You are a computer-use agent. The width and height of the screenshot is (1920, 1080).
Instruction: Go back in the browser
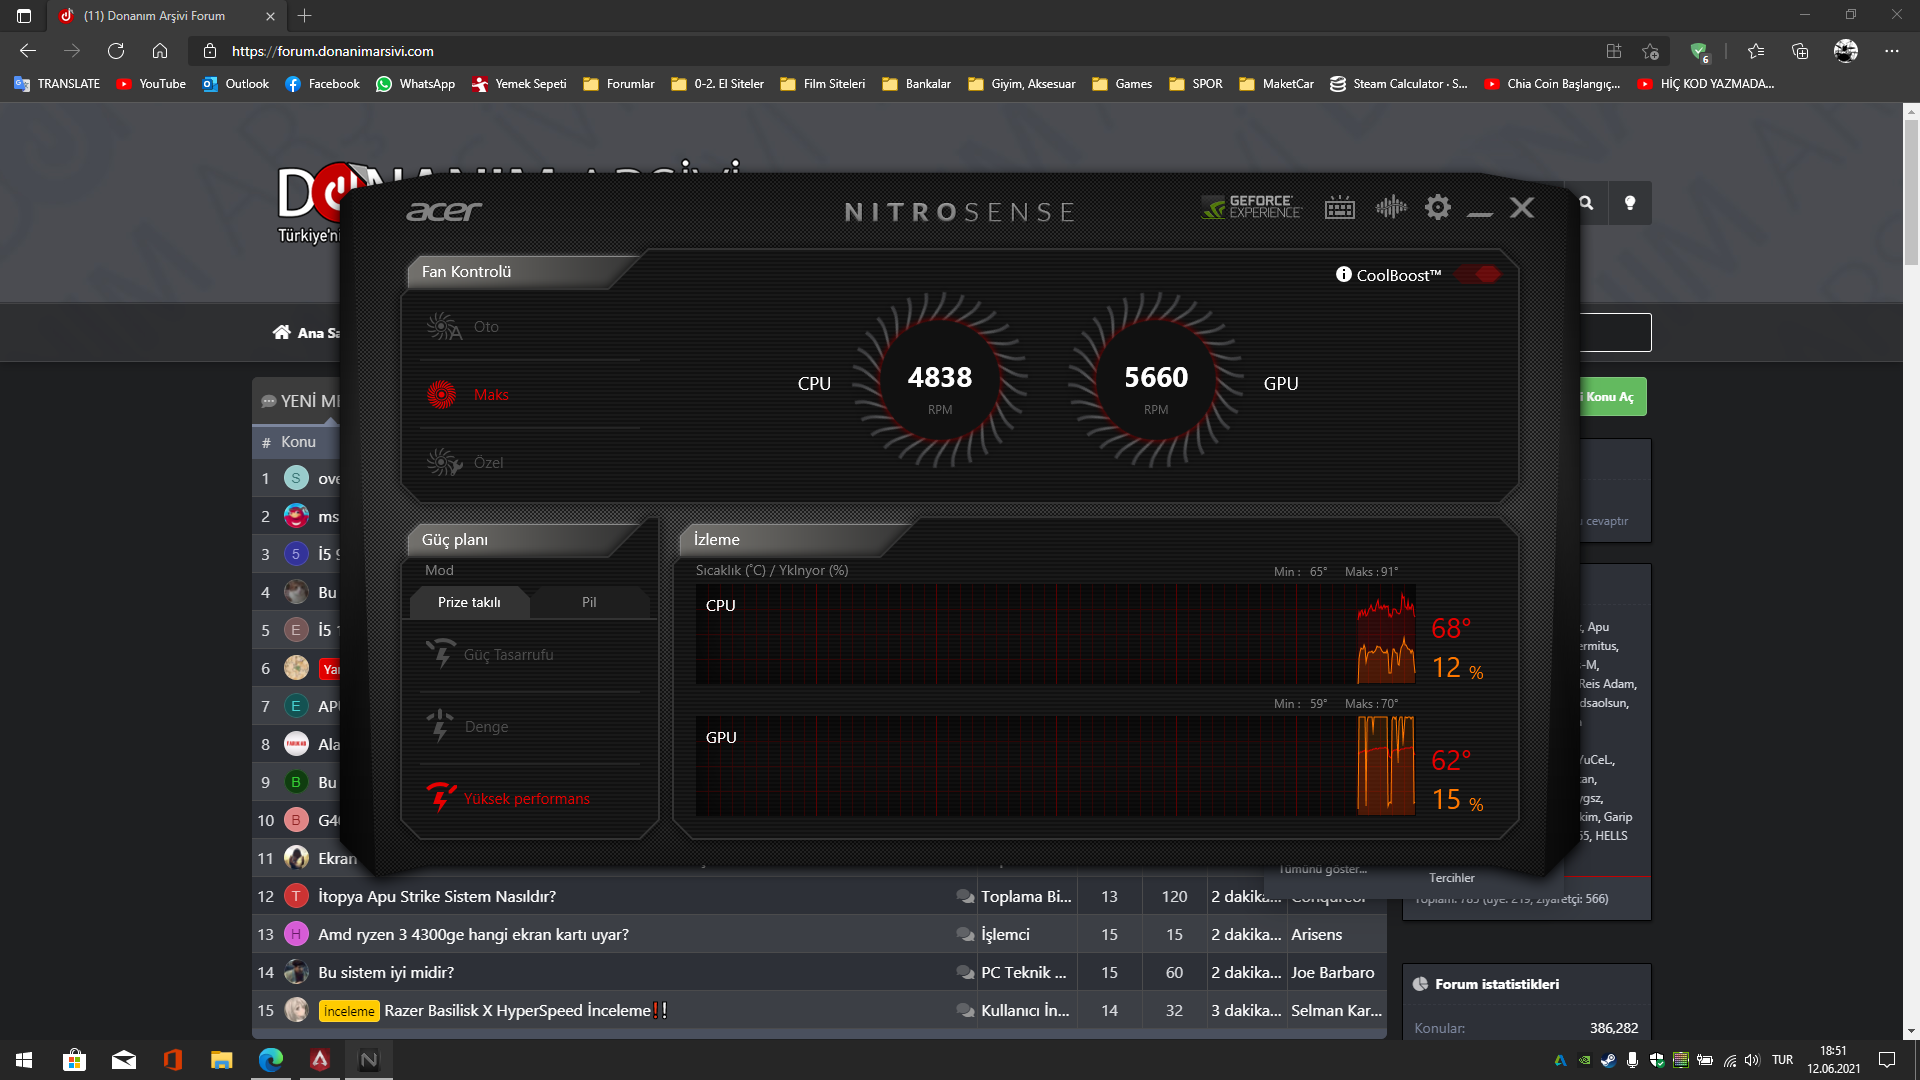point(28,51)
